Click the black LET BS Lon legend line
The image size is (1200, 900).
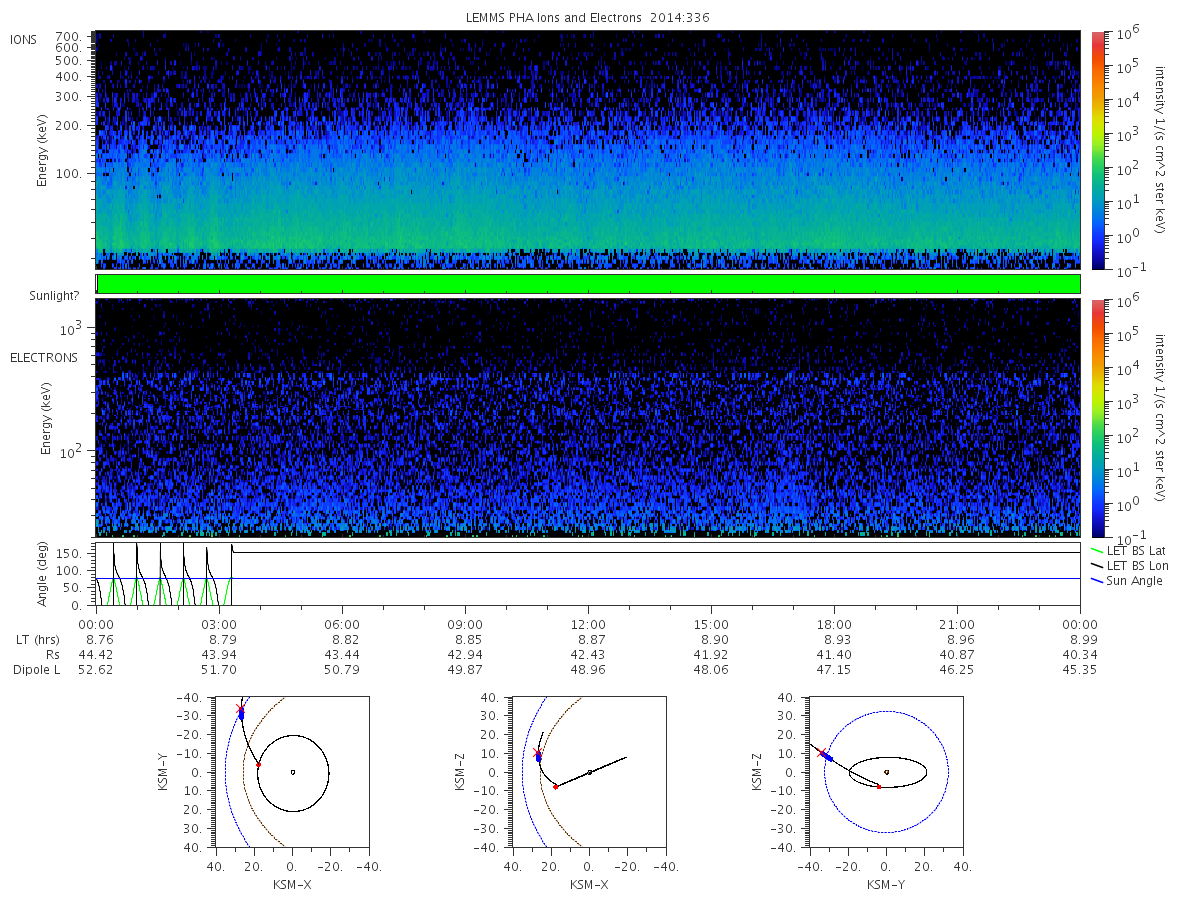[x=1097, y=566]
